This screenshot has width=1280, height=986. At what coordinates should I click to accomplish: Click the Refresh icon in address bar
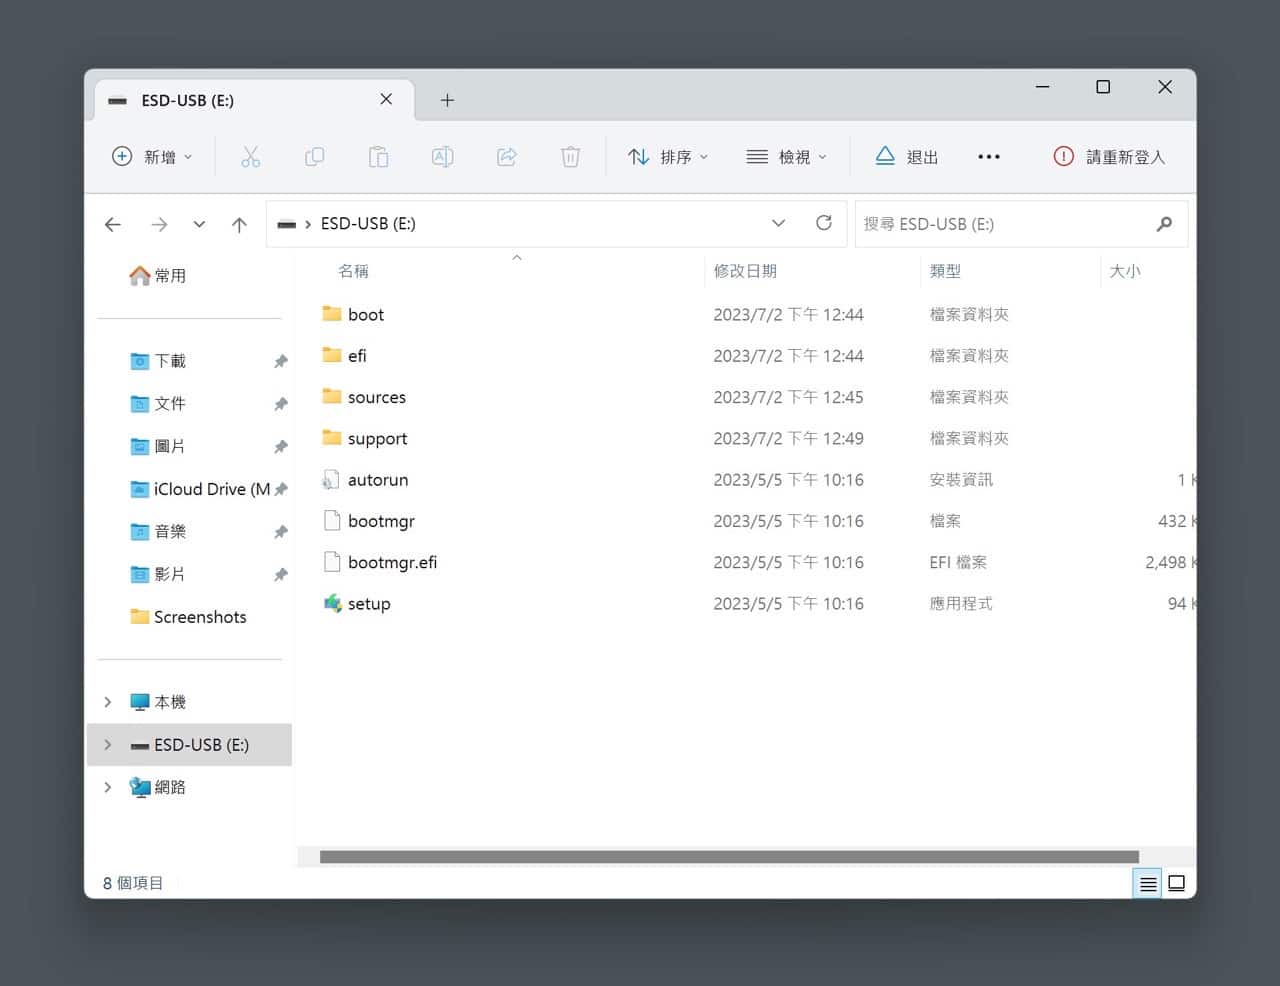(824, 223)
